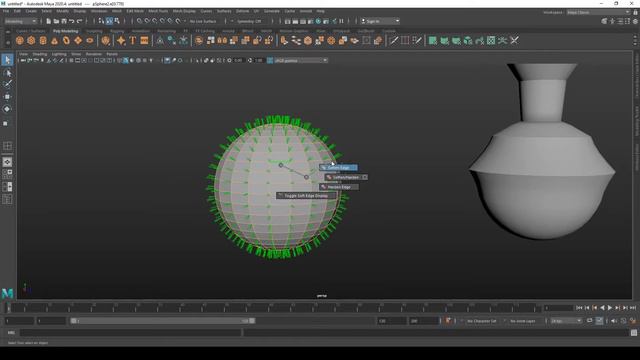Image resolution: width=640 pixels, height=360 pixels.
Task: Click the polygon Type text tool icon
Action: pos(133,40)
